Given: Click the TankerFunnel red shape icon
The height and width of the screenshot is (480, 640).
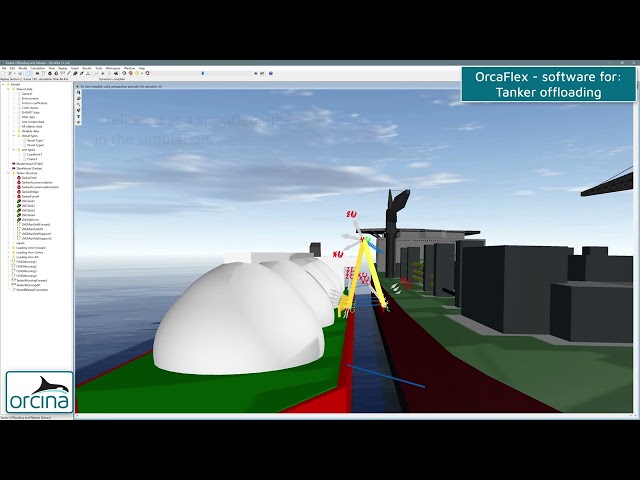Looking at the screenshot, I should coord(19,196).
